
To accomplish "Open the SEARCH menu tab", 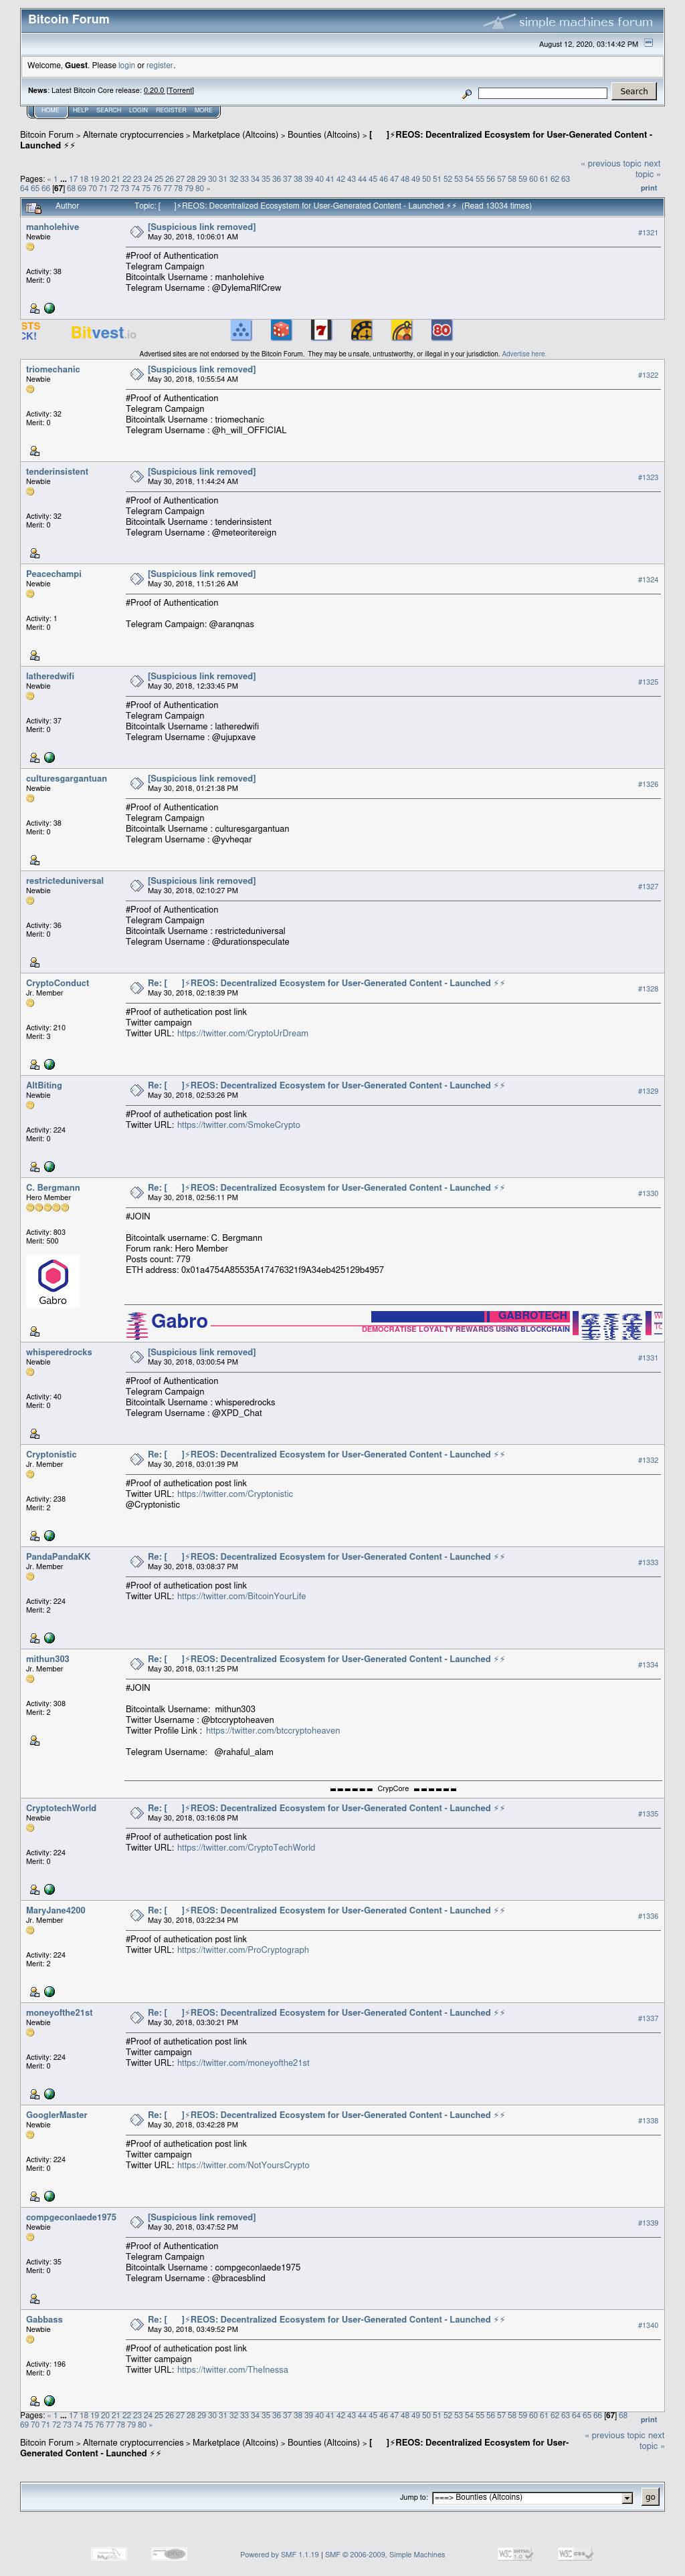I will coord(109,110).
